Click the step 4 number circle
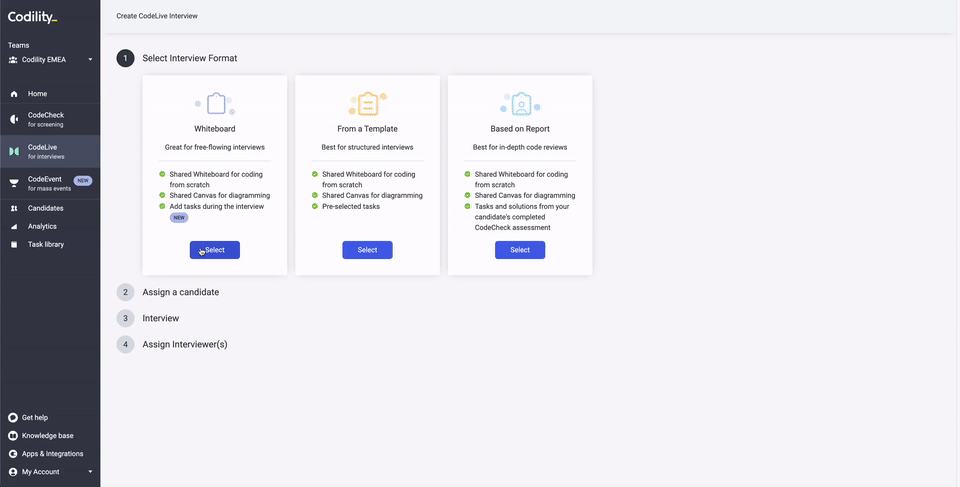 click(126, 344)
